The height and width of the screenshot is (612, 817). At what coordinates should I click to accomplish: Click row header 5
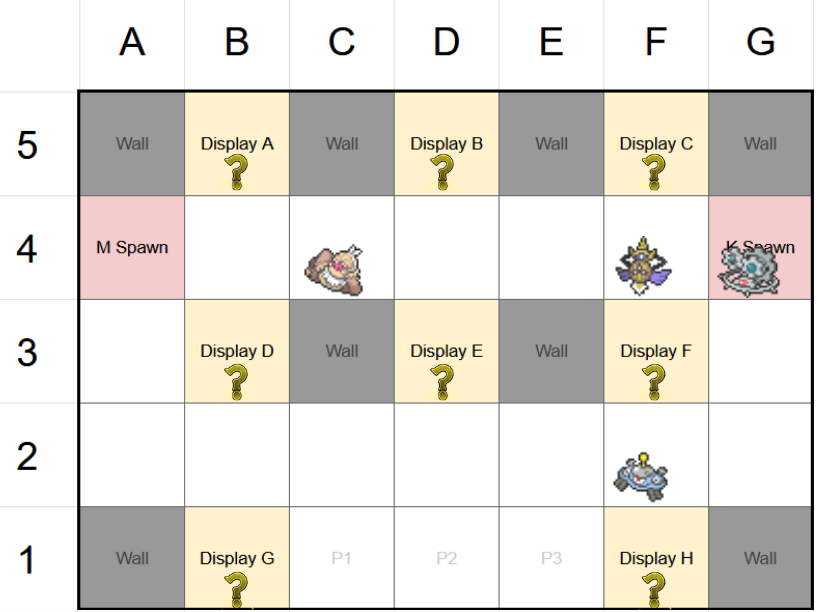point(28,145)
